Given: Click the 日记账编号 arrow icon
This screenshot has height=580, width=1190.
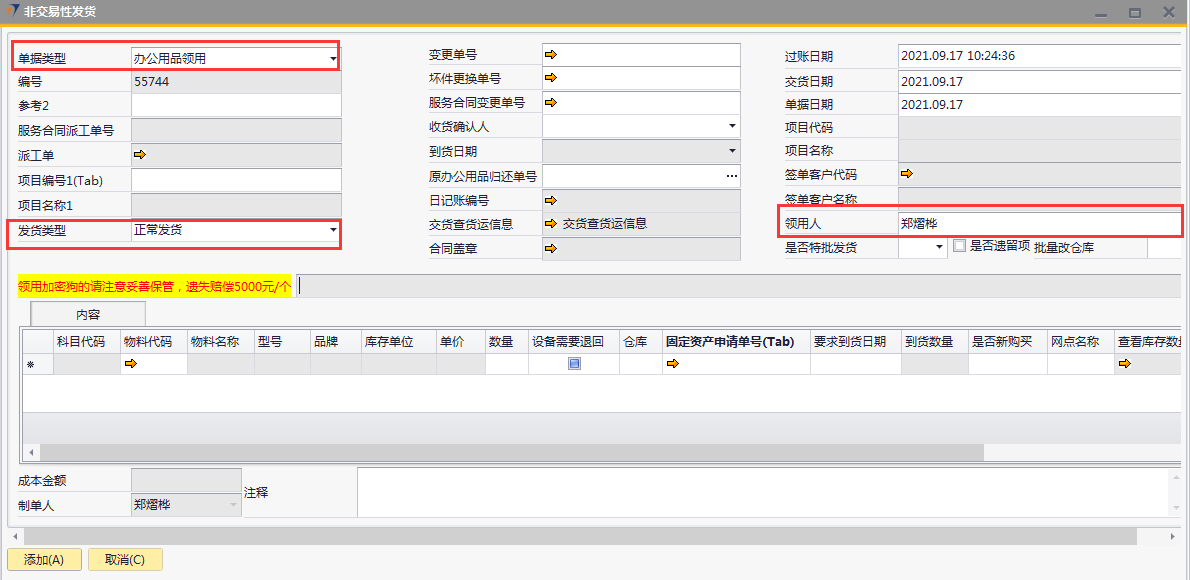Looking at the screenshot, I should [550, 200].
